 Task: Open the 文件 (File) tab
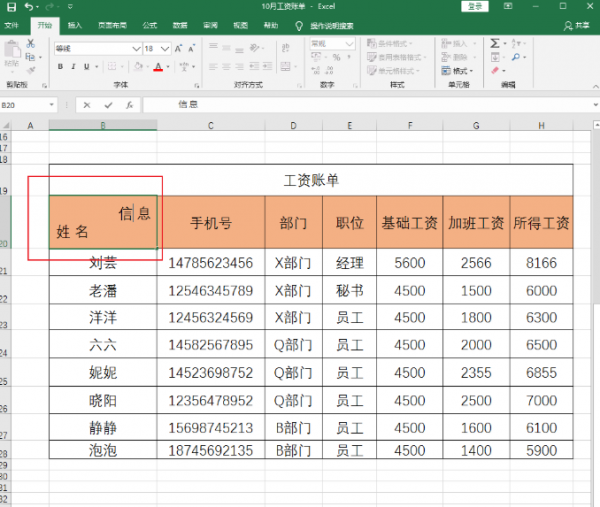(11, 26)
